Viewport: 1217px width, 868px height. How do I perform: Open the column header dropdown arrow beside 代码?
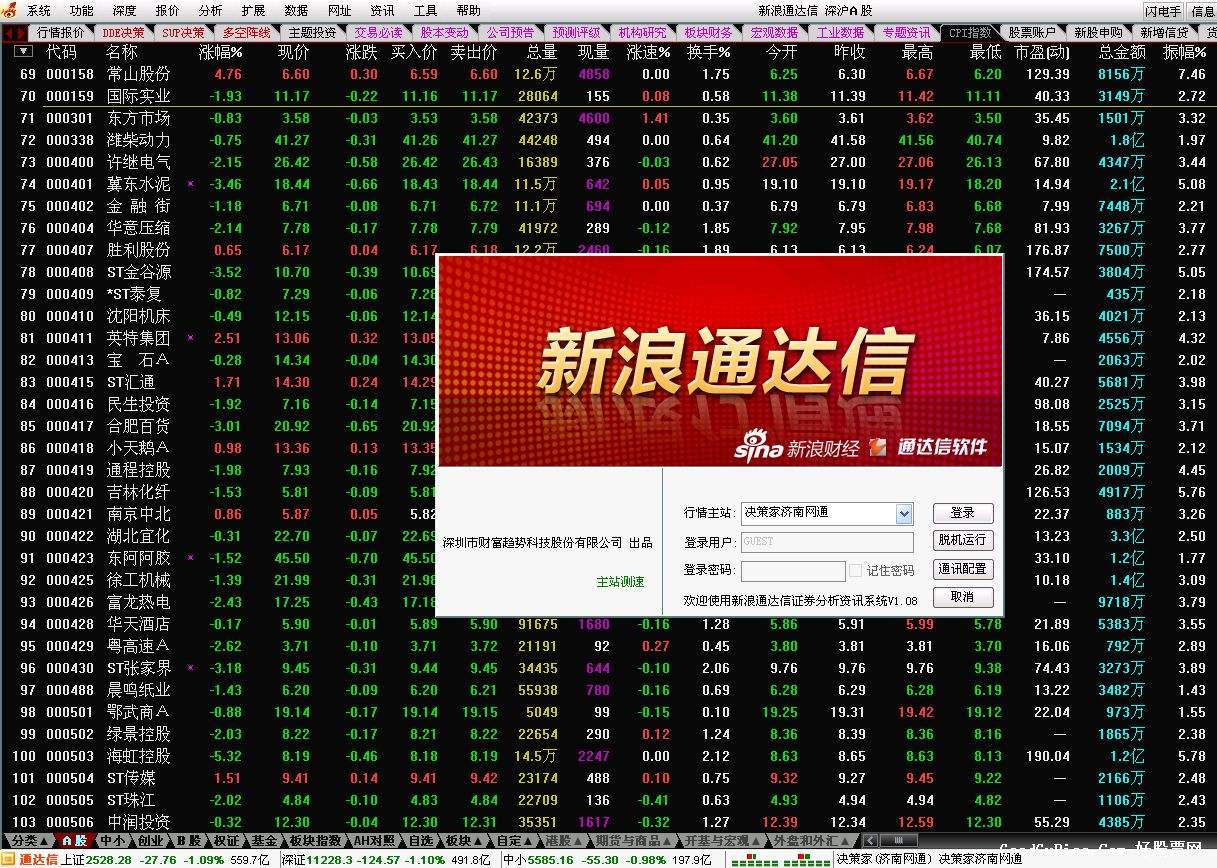click(x=23, y=51)
